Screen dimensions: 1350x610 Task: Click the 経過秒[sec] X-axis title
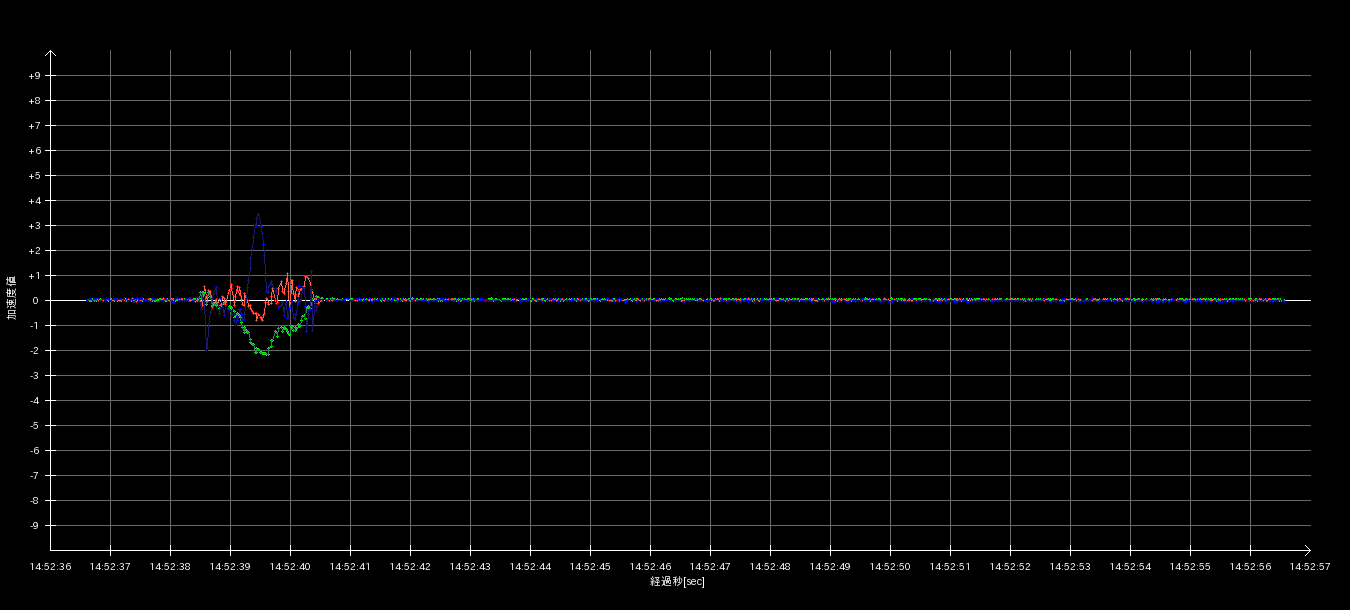(677, 581)
